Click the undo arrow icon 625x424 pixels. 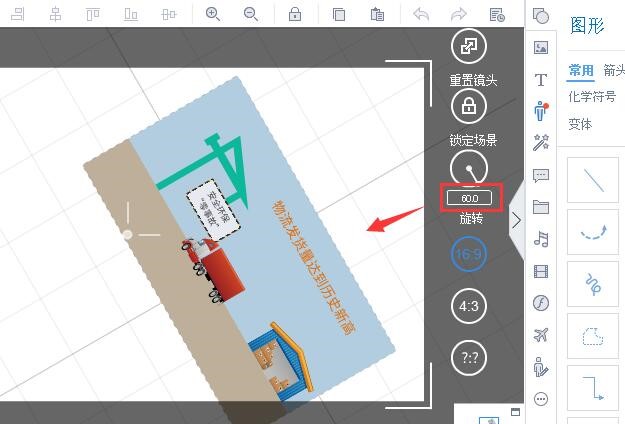click(x=421, y=14)
